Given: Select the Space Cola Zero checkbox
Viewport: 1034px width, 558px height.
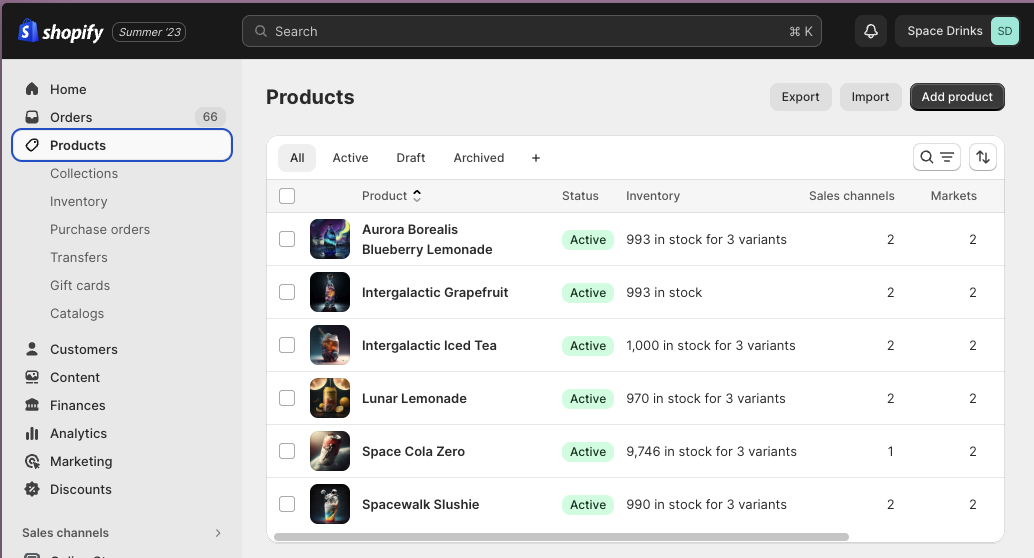Looking at the screenshot, I should click(287, 451).
